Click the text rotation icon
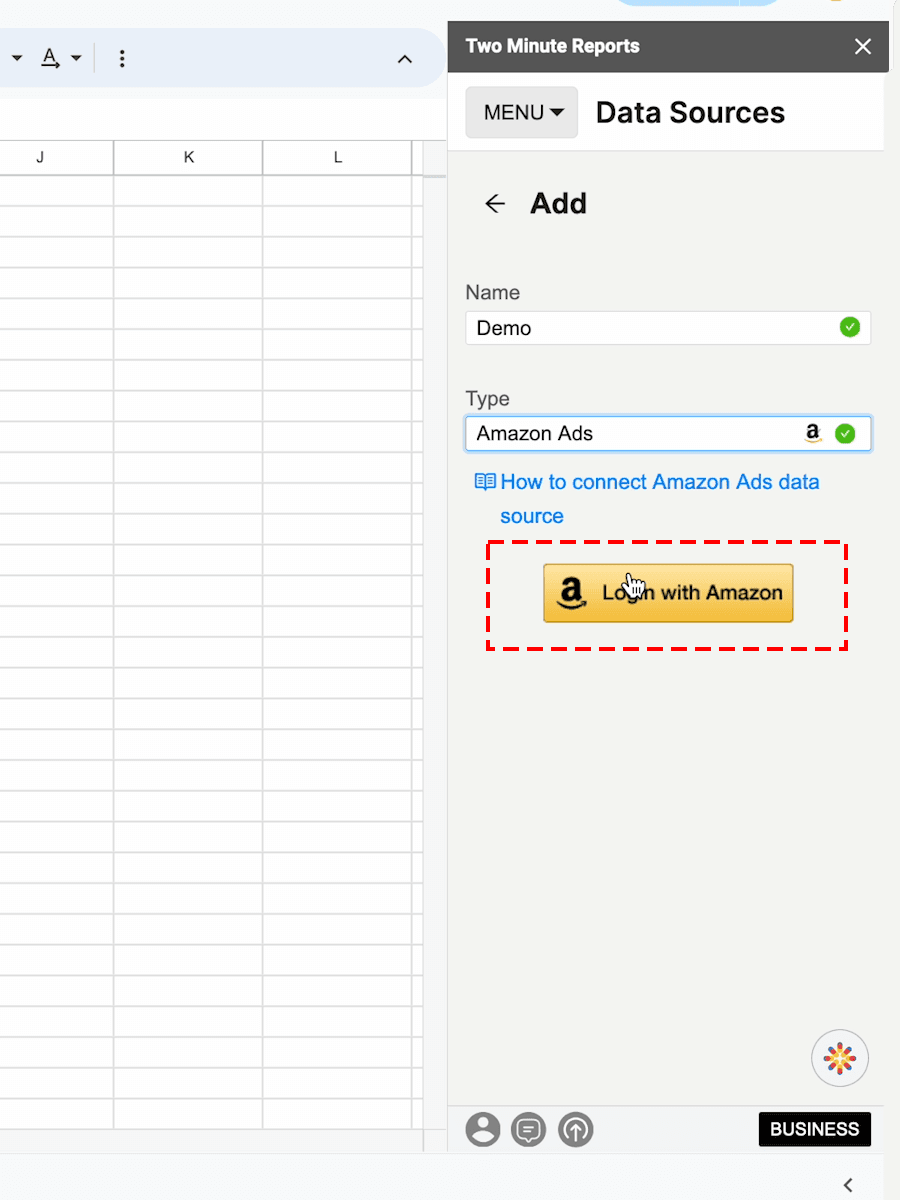The width and height of the screenshot is (900, 1200). pos(49,58)
